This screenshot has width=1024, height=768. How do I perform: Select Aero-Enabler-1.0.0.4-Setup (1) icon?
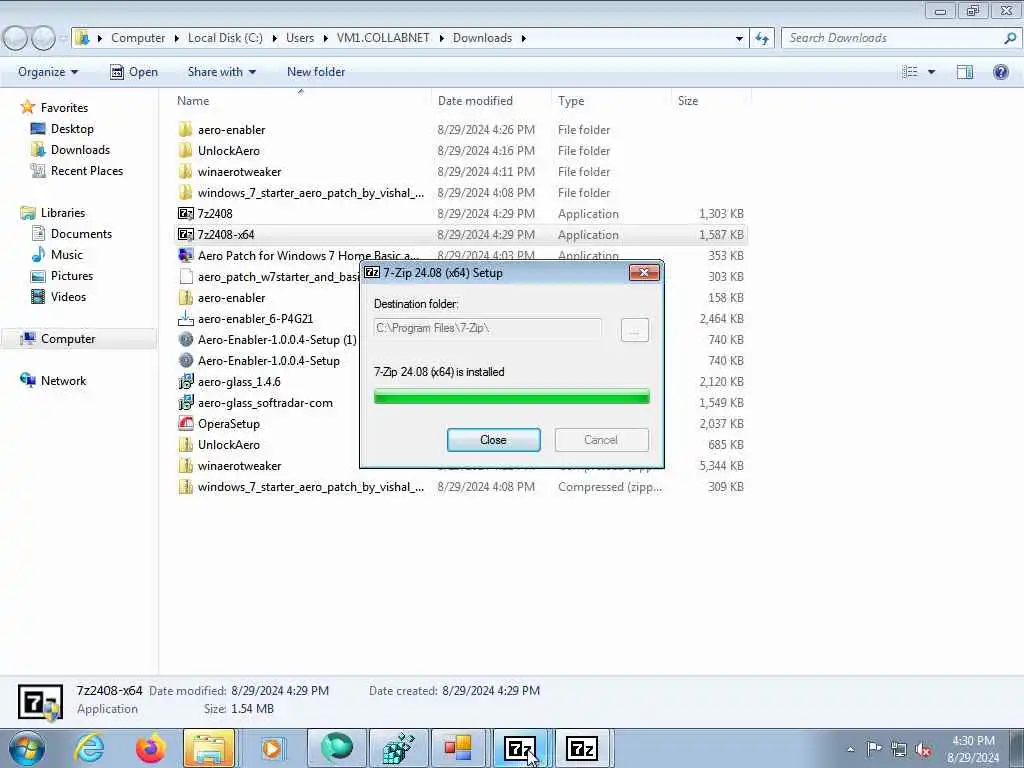coord(185,340)
